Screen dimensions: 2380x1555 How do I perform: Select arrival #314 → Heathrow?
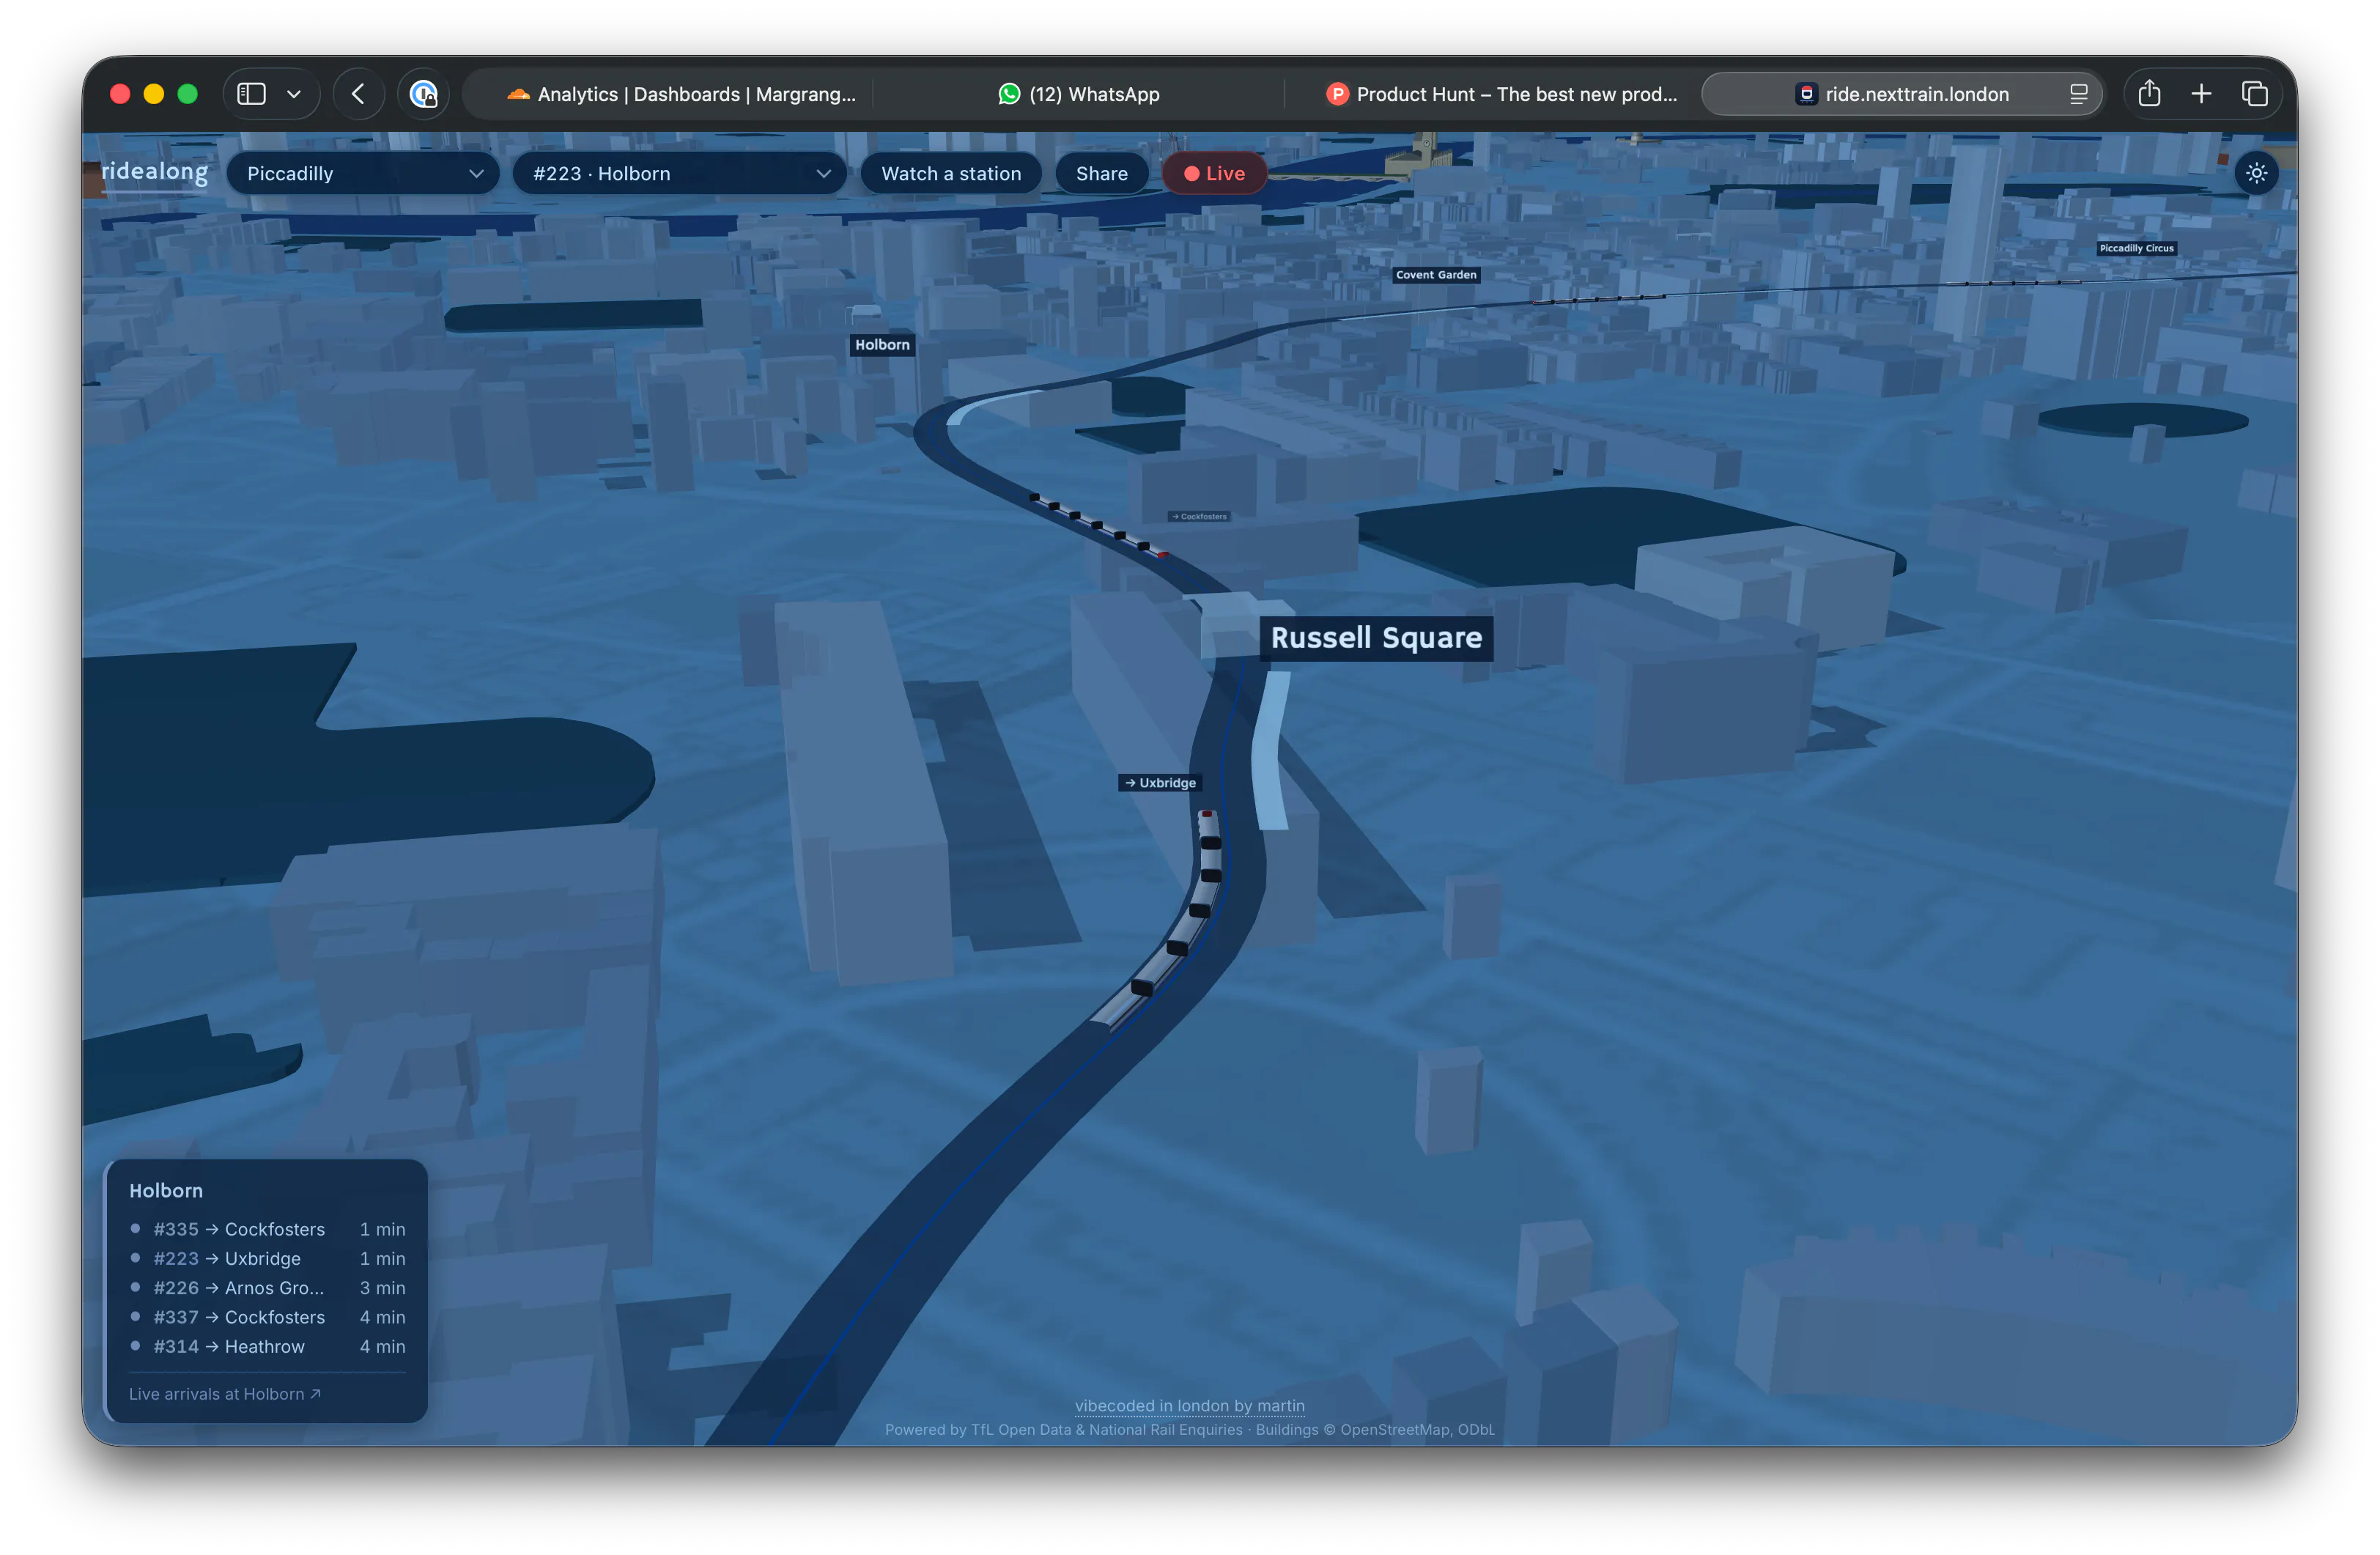(x=266, y=1346)
